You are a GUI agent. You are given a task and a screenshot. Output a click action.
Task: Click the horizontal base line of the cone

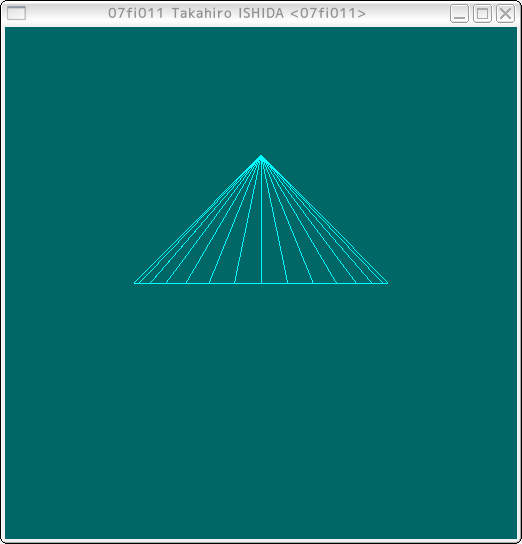261,283
